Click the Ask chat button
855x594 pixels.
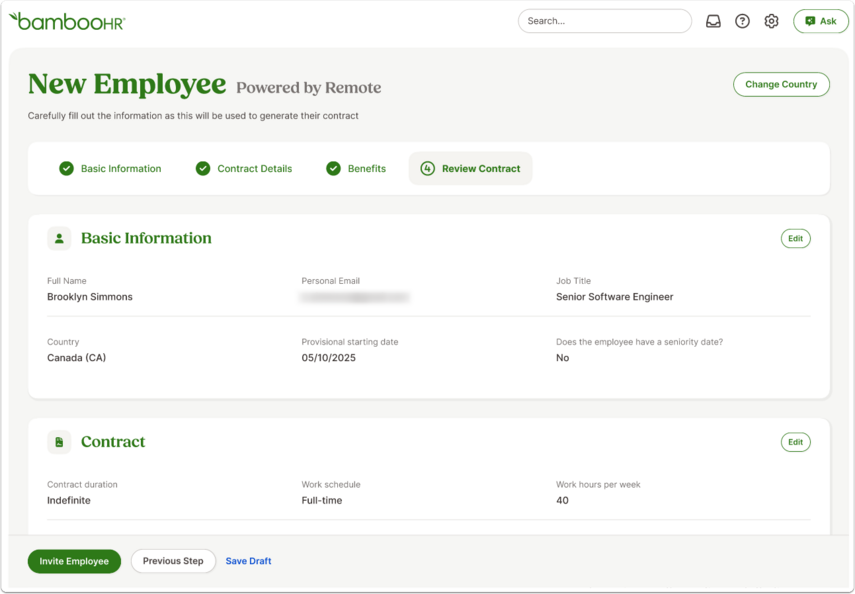821,21
